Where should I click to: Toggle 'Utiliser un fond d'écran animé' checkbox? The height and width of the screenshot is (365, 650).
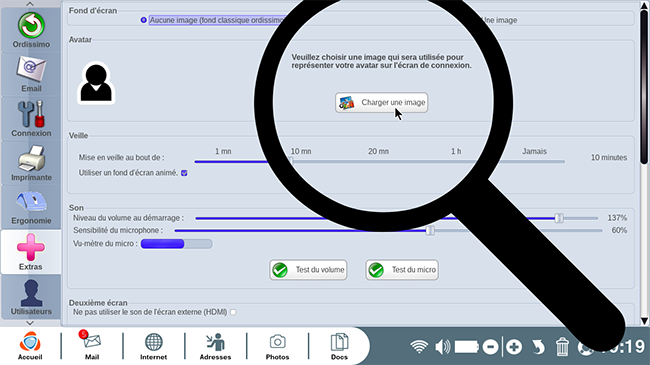[x=184, y=173]
